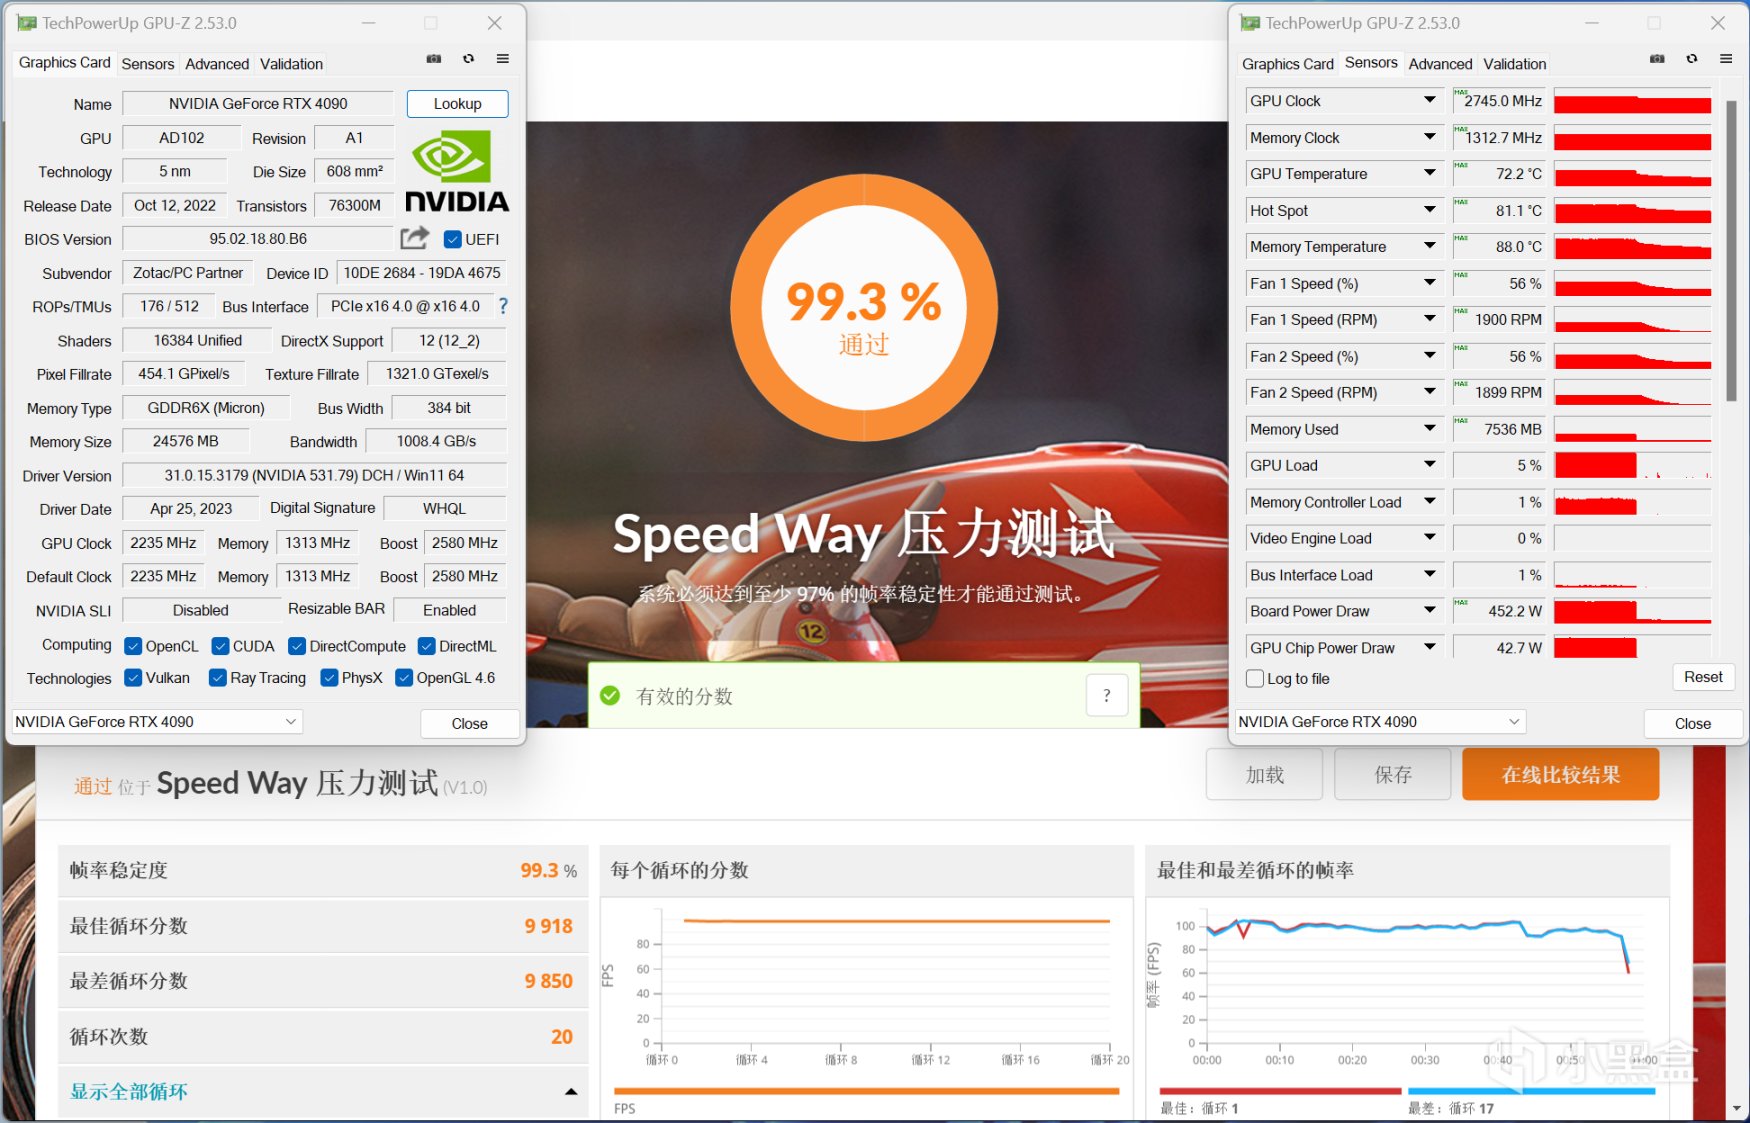Image resolution: width=1750 pixels, height=1123 pixels.
Task: Switch to Advanced tab in left GPU-Z window
Action: click(217, 64)
